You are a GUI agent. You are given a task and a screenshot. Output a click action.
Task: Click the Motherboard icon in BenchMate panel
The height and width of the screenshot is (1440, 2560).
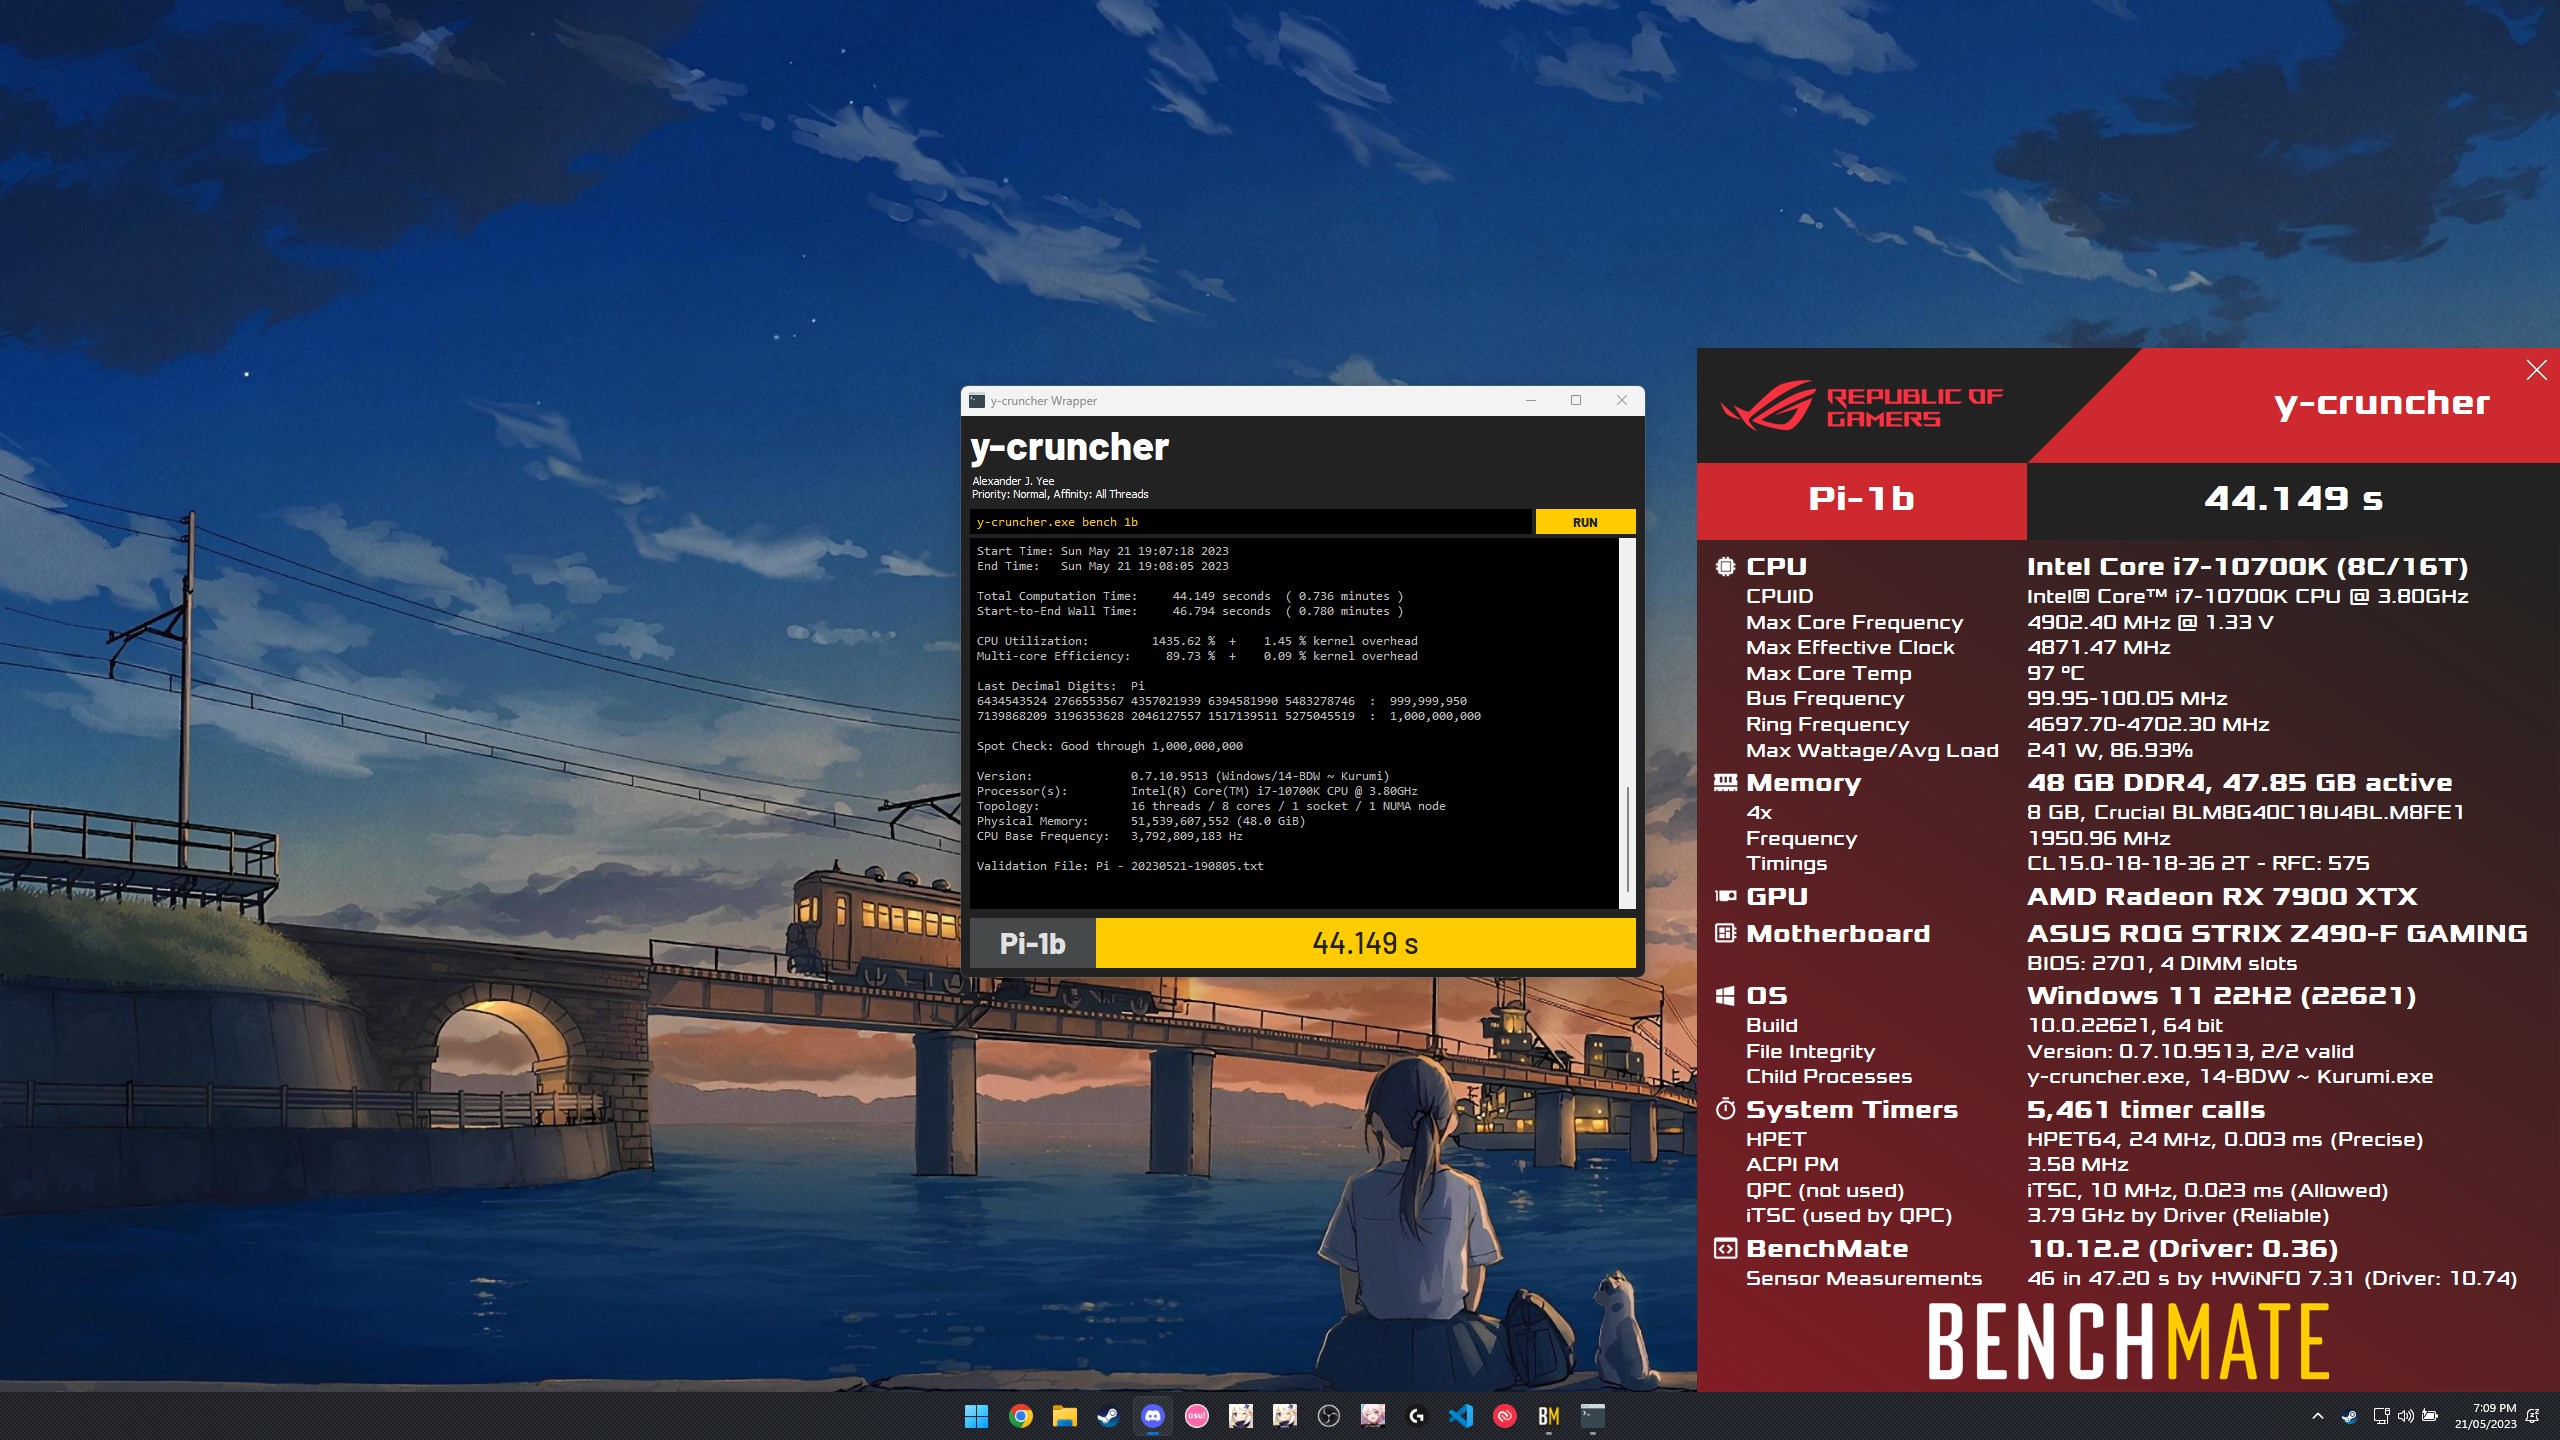(1725, 934)
